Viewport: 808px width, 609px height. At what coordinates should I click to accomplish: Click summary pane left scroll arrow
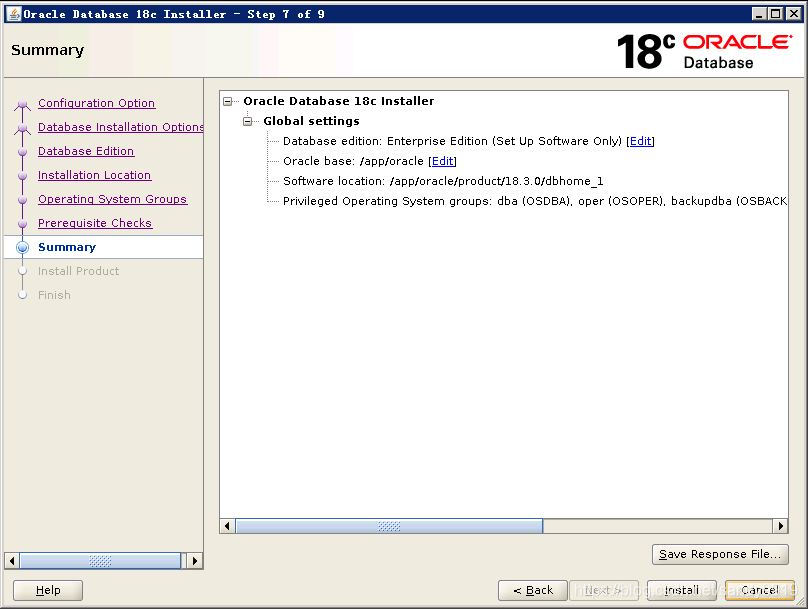click(x=227, y=526)
